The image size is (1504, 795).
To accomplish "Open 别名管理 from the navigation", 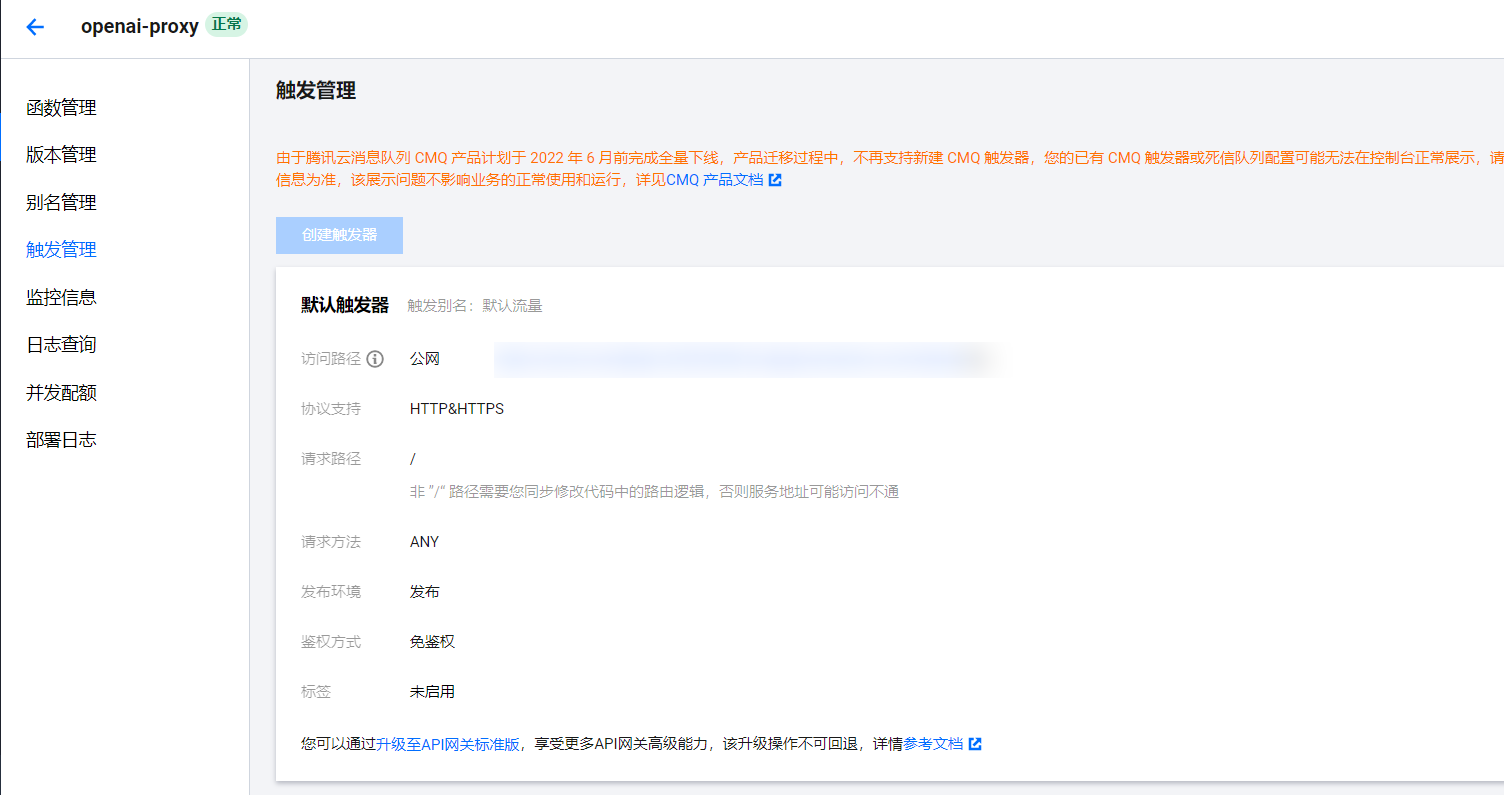I will click(x=61, y=202).
